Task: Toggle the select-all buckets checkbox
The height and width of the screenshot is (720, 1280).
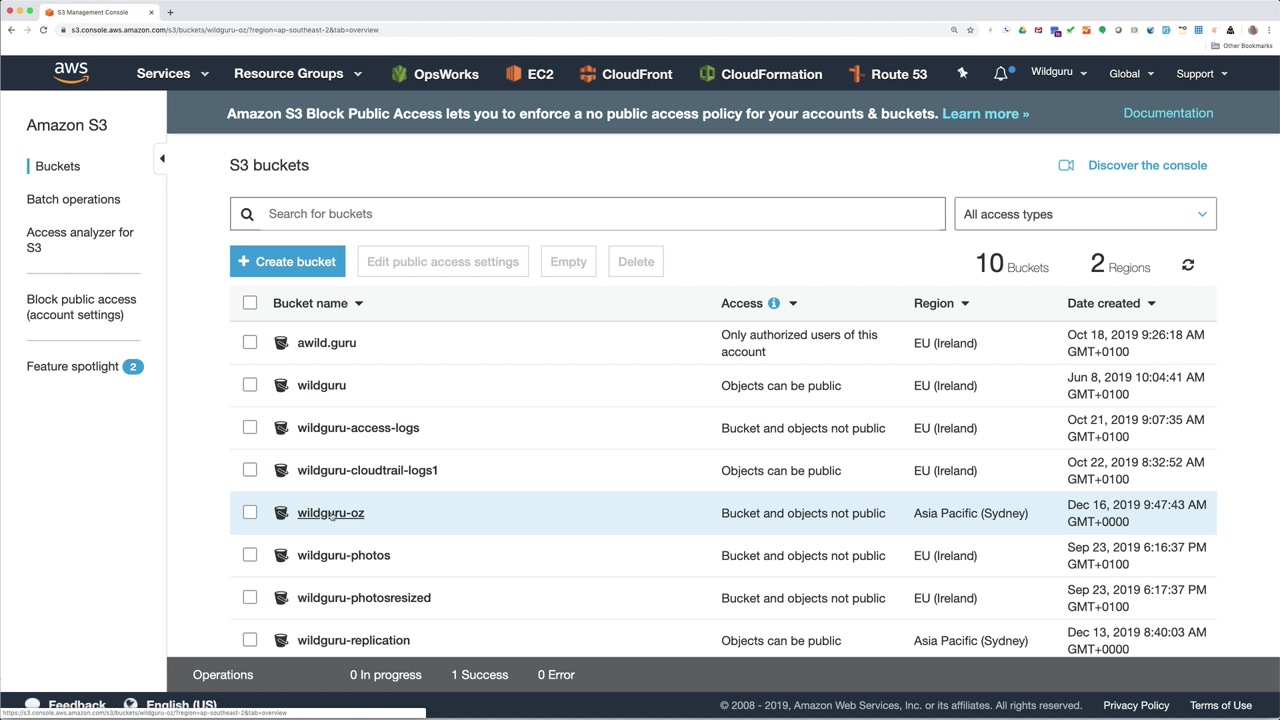Action: [250, 303]
